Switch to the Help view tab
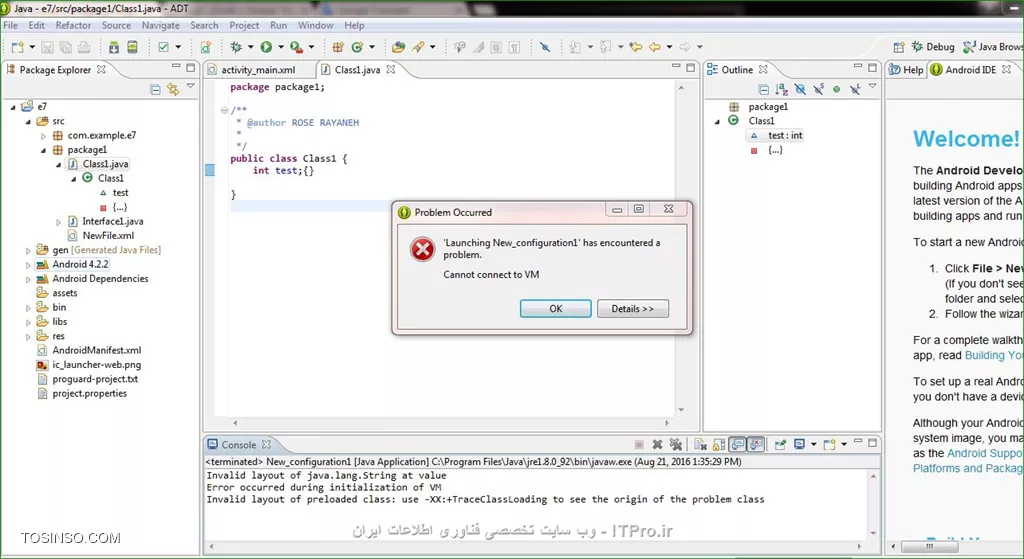The height and width of the screenshot is (559, 1024). tap(906, 70)
